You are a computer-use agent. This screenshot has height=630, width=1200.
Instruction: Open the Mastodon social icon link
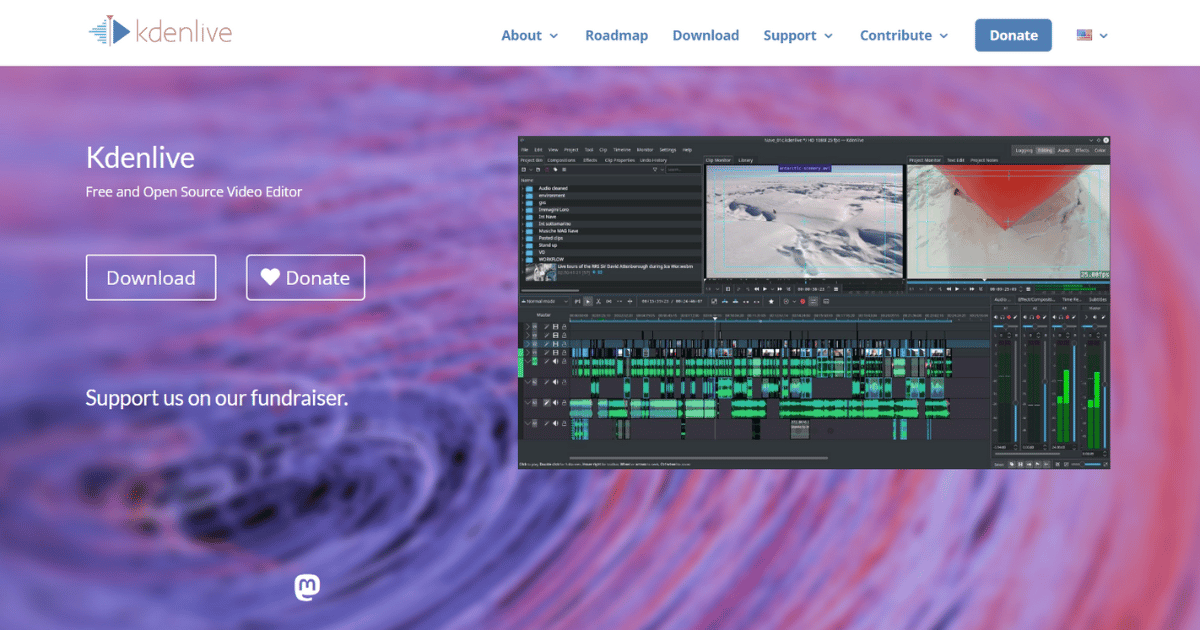307,588
